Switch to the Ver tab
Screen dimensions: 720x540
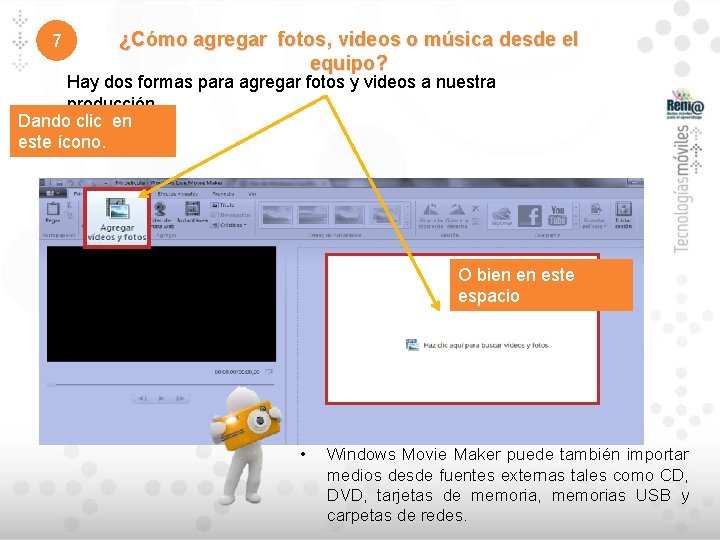252,194
